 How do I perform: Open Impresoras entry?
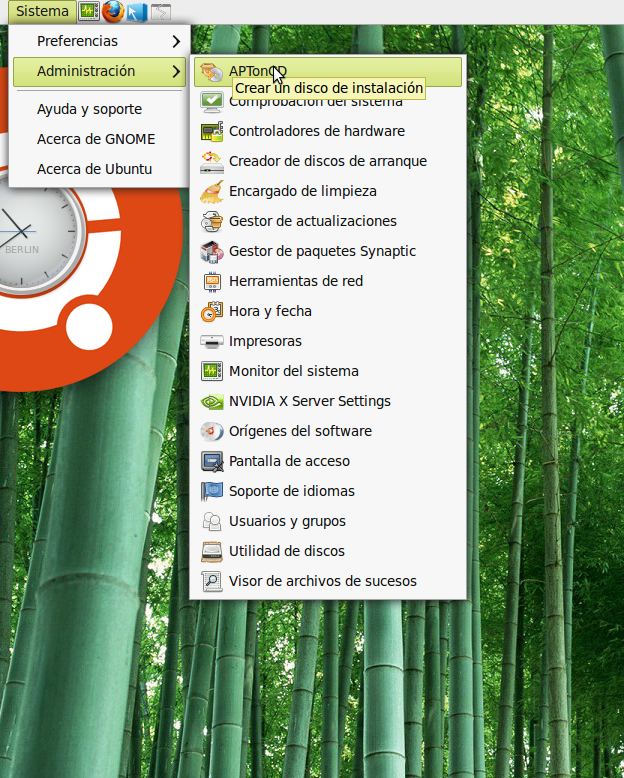coord(265,341)
